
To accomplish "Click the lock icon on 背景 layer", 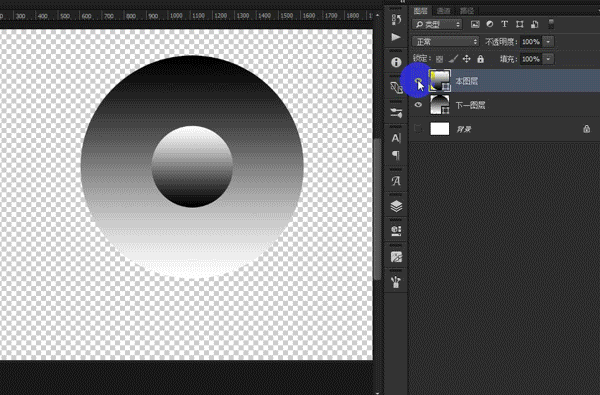I will (586, 129).
